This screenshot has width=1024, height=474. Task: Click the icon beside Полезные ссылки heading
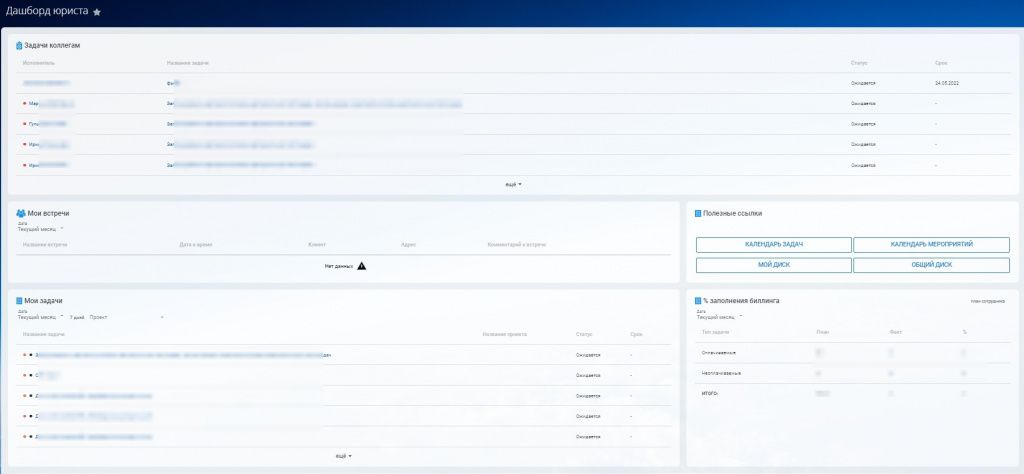pos(698,213)
